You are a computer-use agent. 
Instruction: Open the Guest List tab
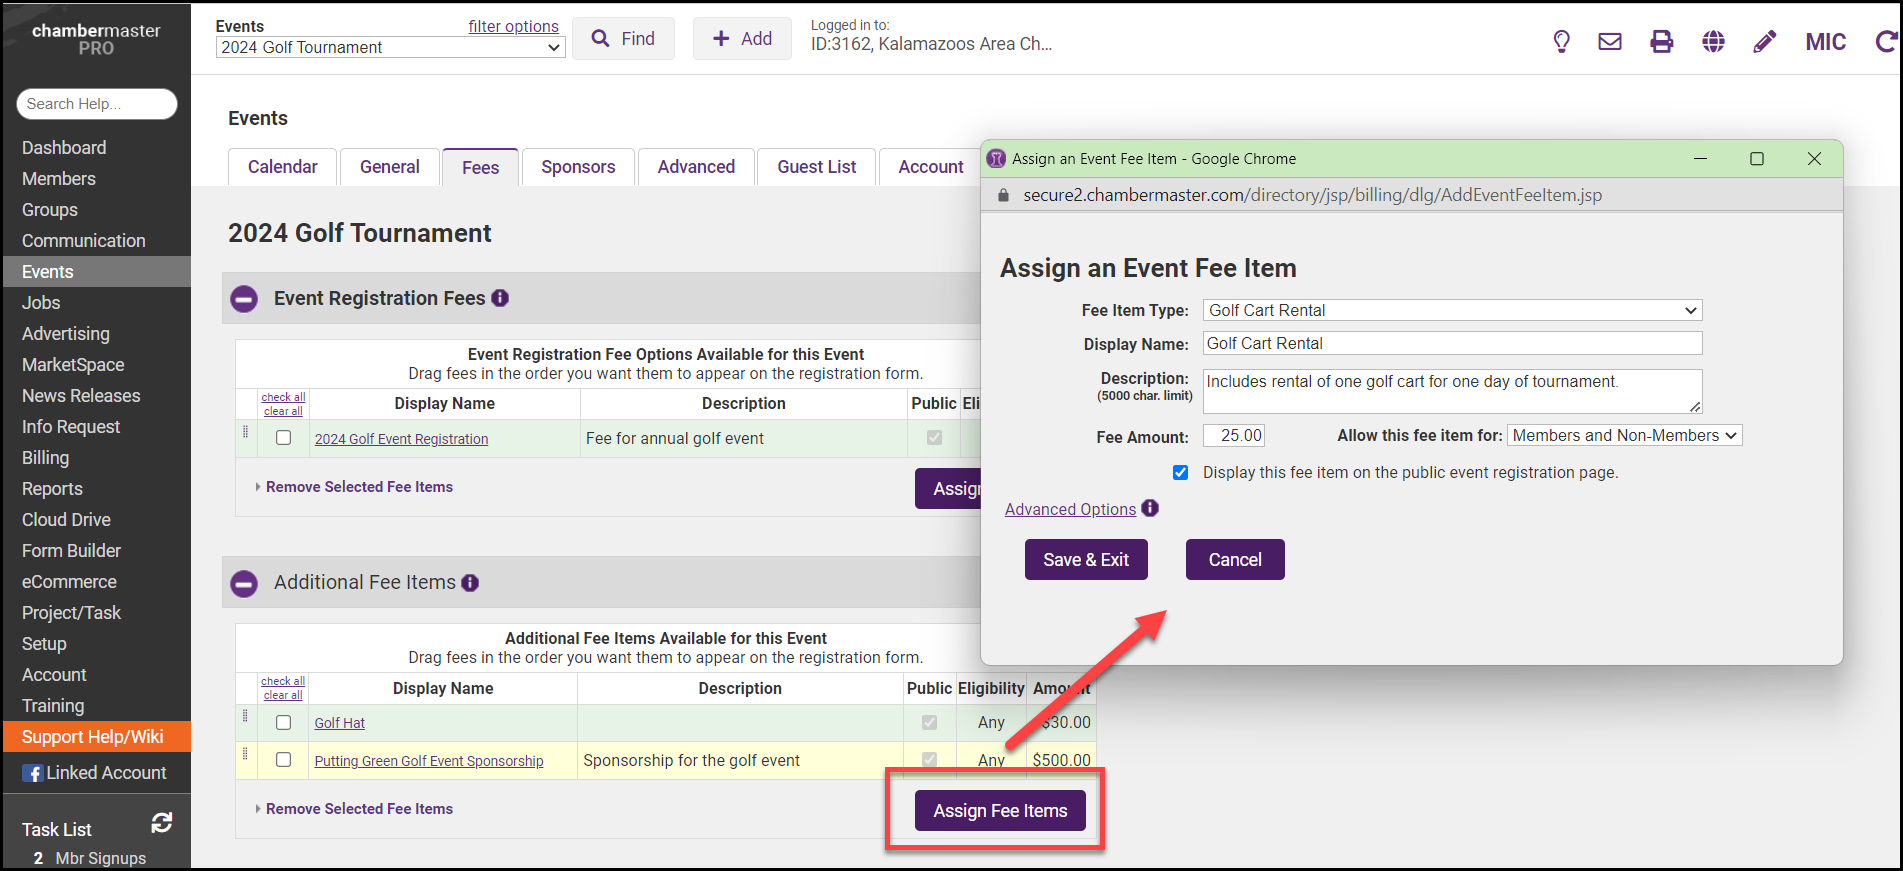(x=816, y=167)
